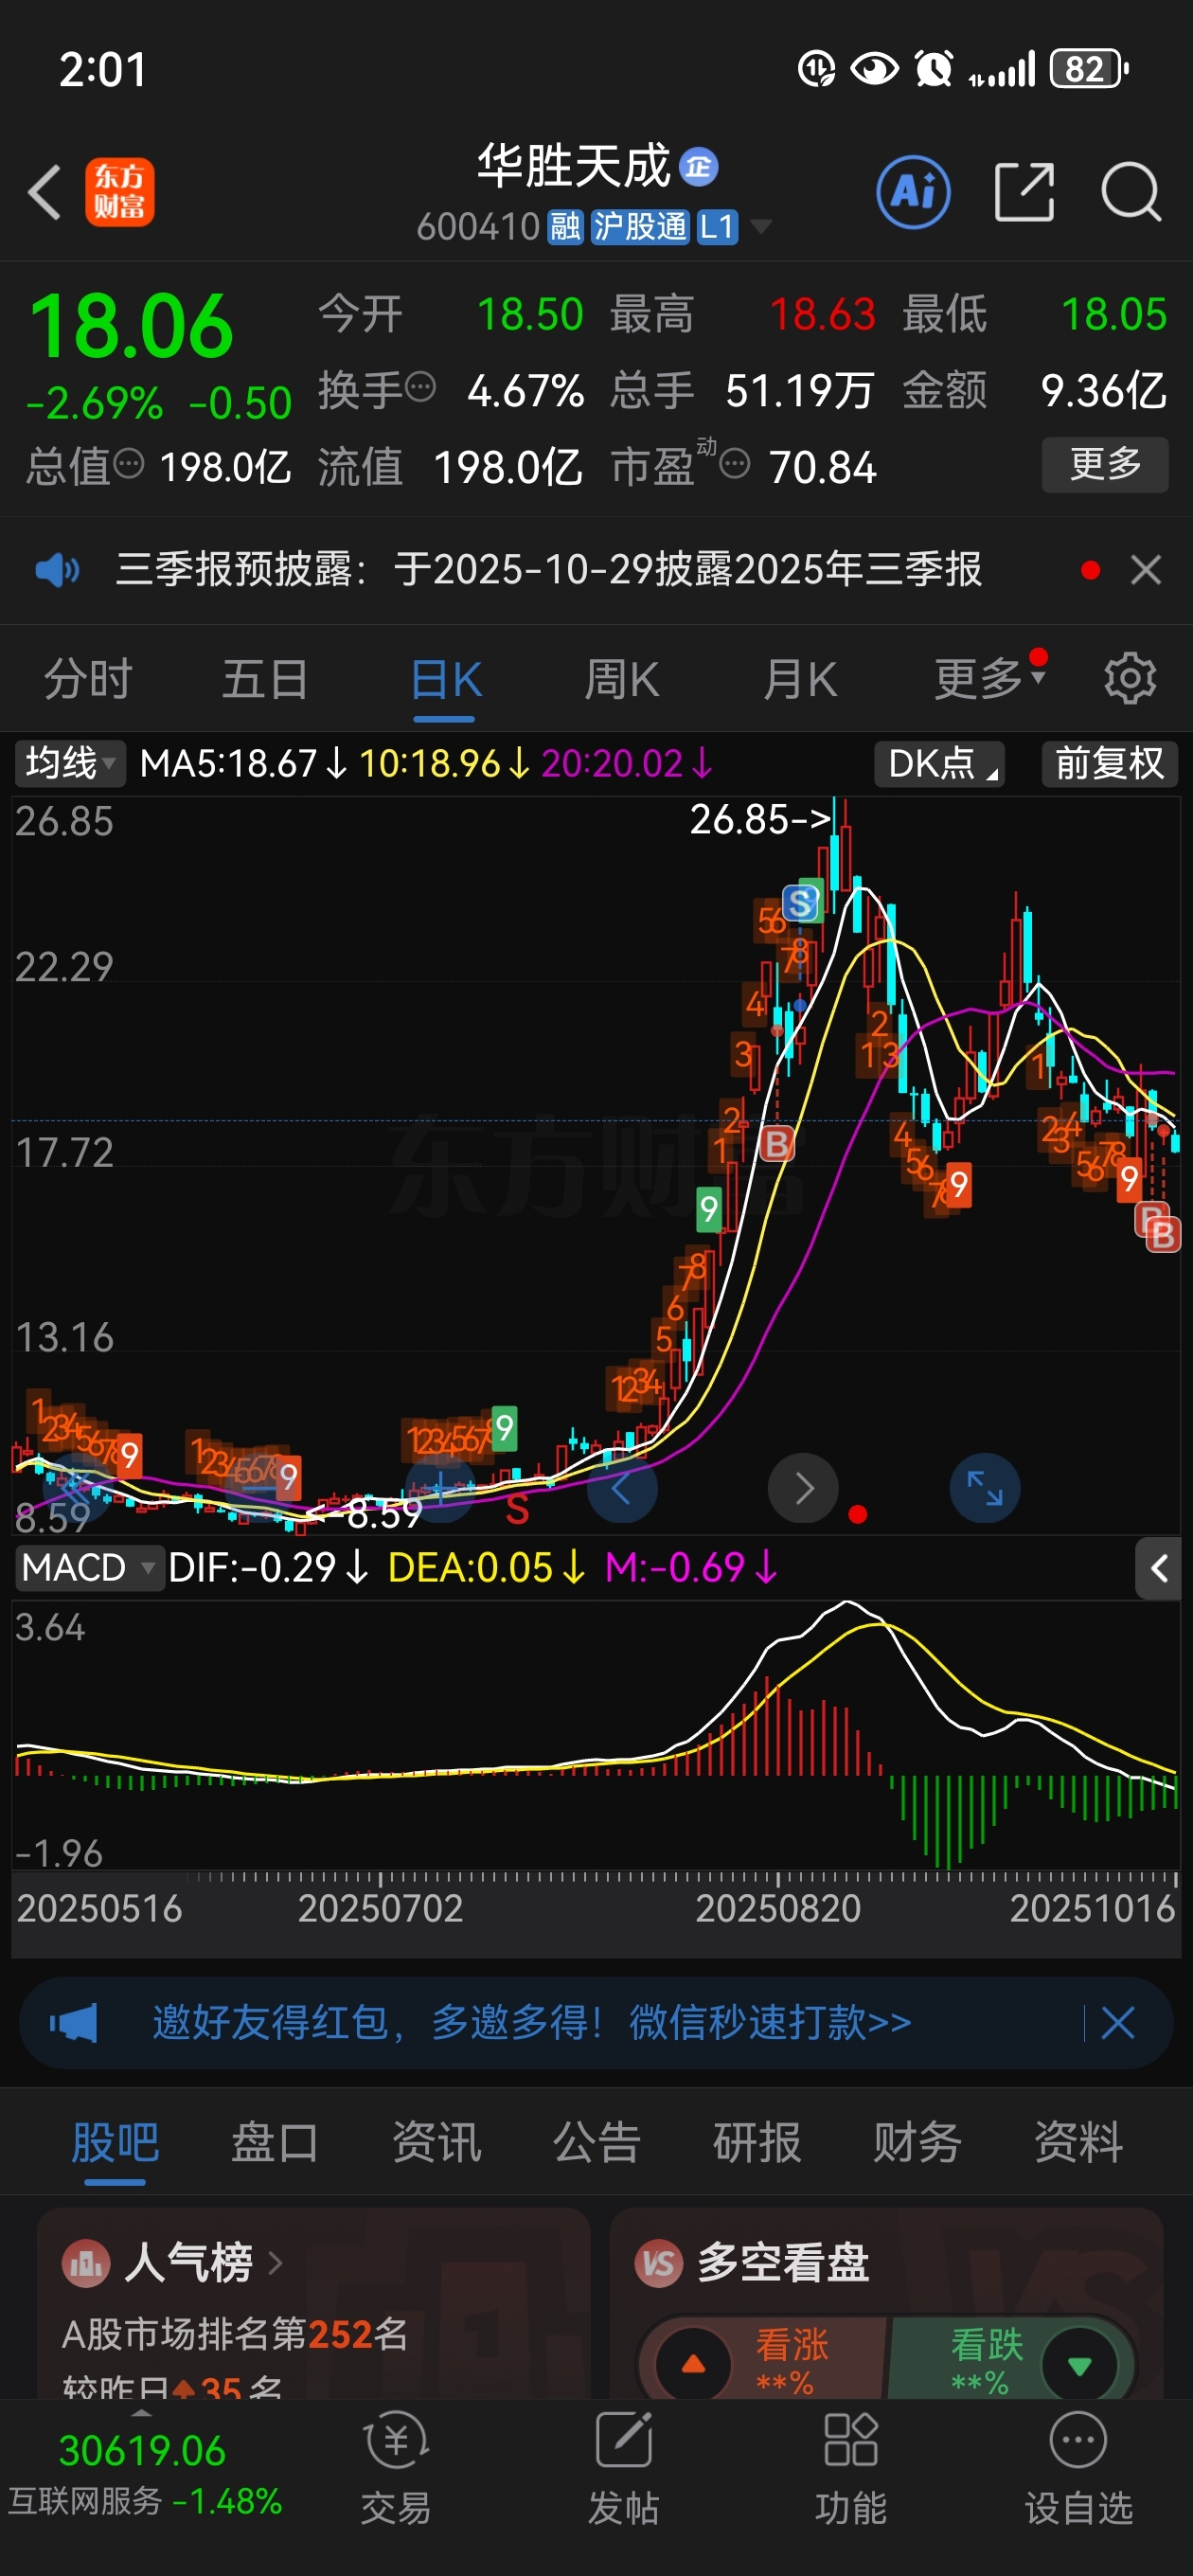Open the MACD indicator dropdown

pyautogui.click(x=89, y=1567)
